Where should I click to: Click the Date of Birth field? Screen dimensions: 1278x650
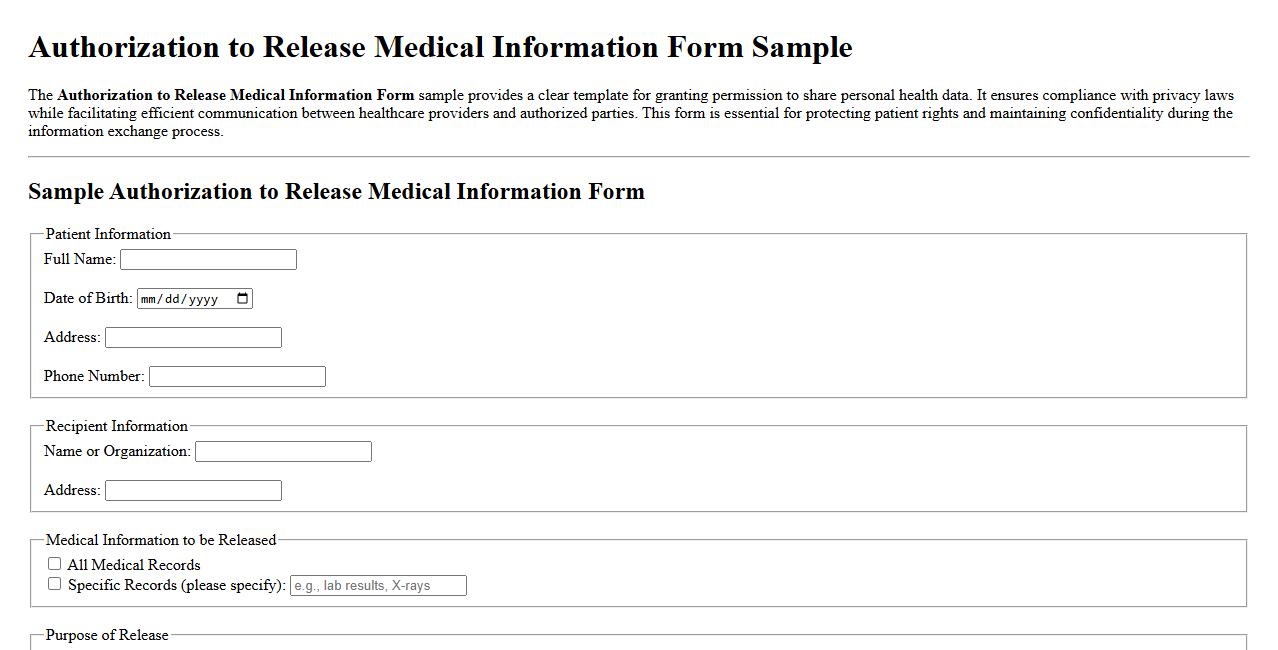pos(185,297)
